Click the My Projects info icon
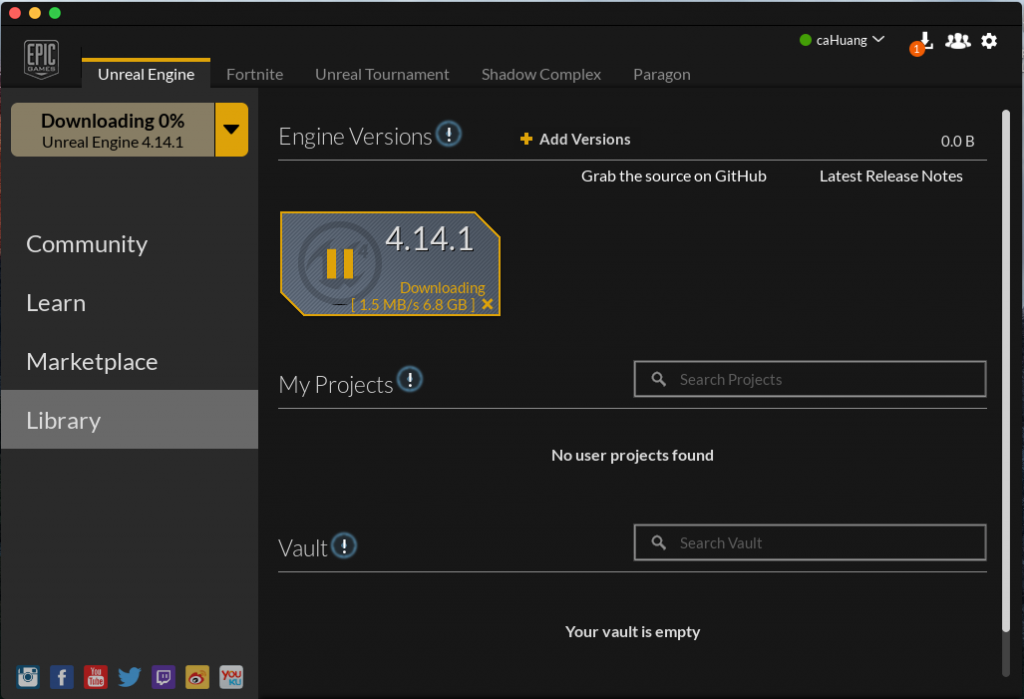 click(409, 379)
